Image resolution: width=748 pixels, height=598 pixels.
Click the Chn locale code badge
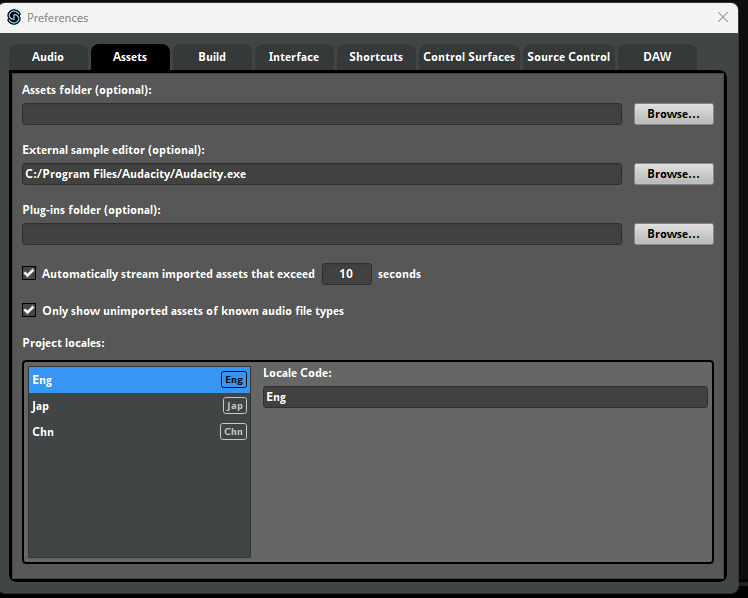coord(233,432)
